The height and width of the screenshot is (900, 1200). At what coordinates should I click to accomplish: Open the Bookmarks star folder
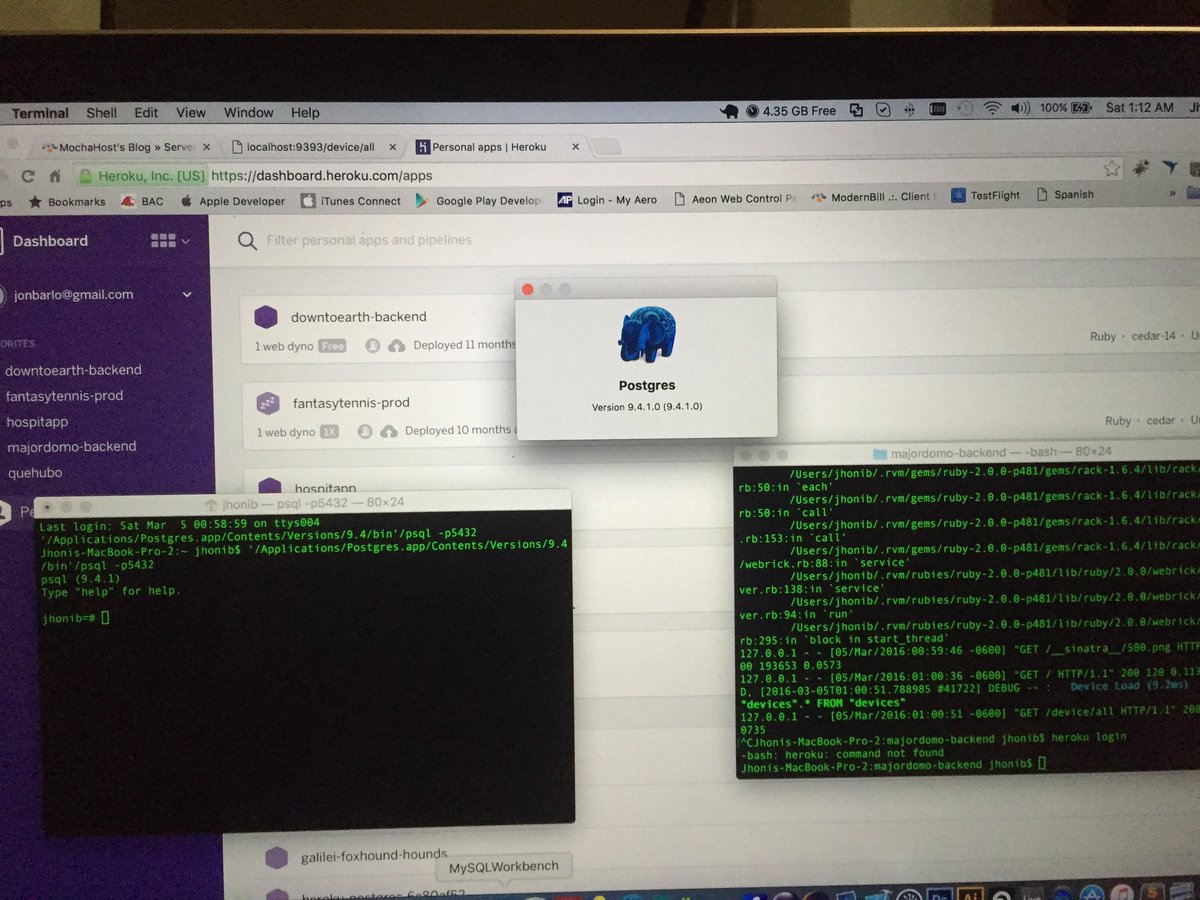click(x=66, y=202)
